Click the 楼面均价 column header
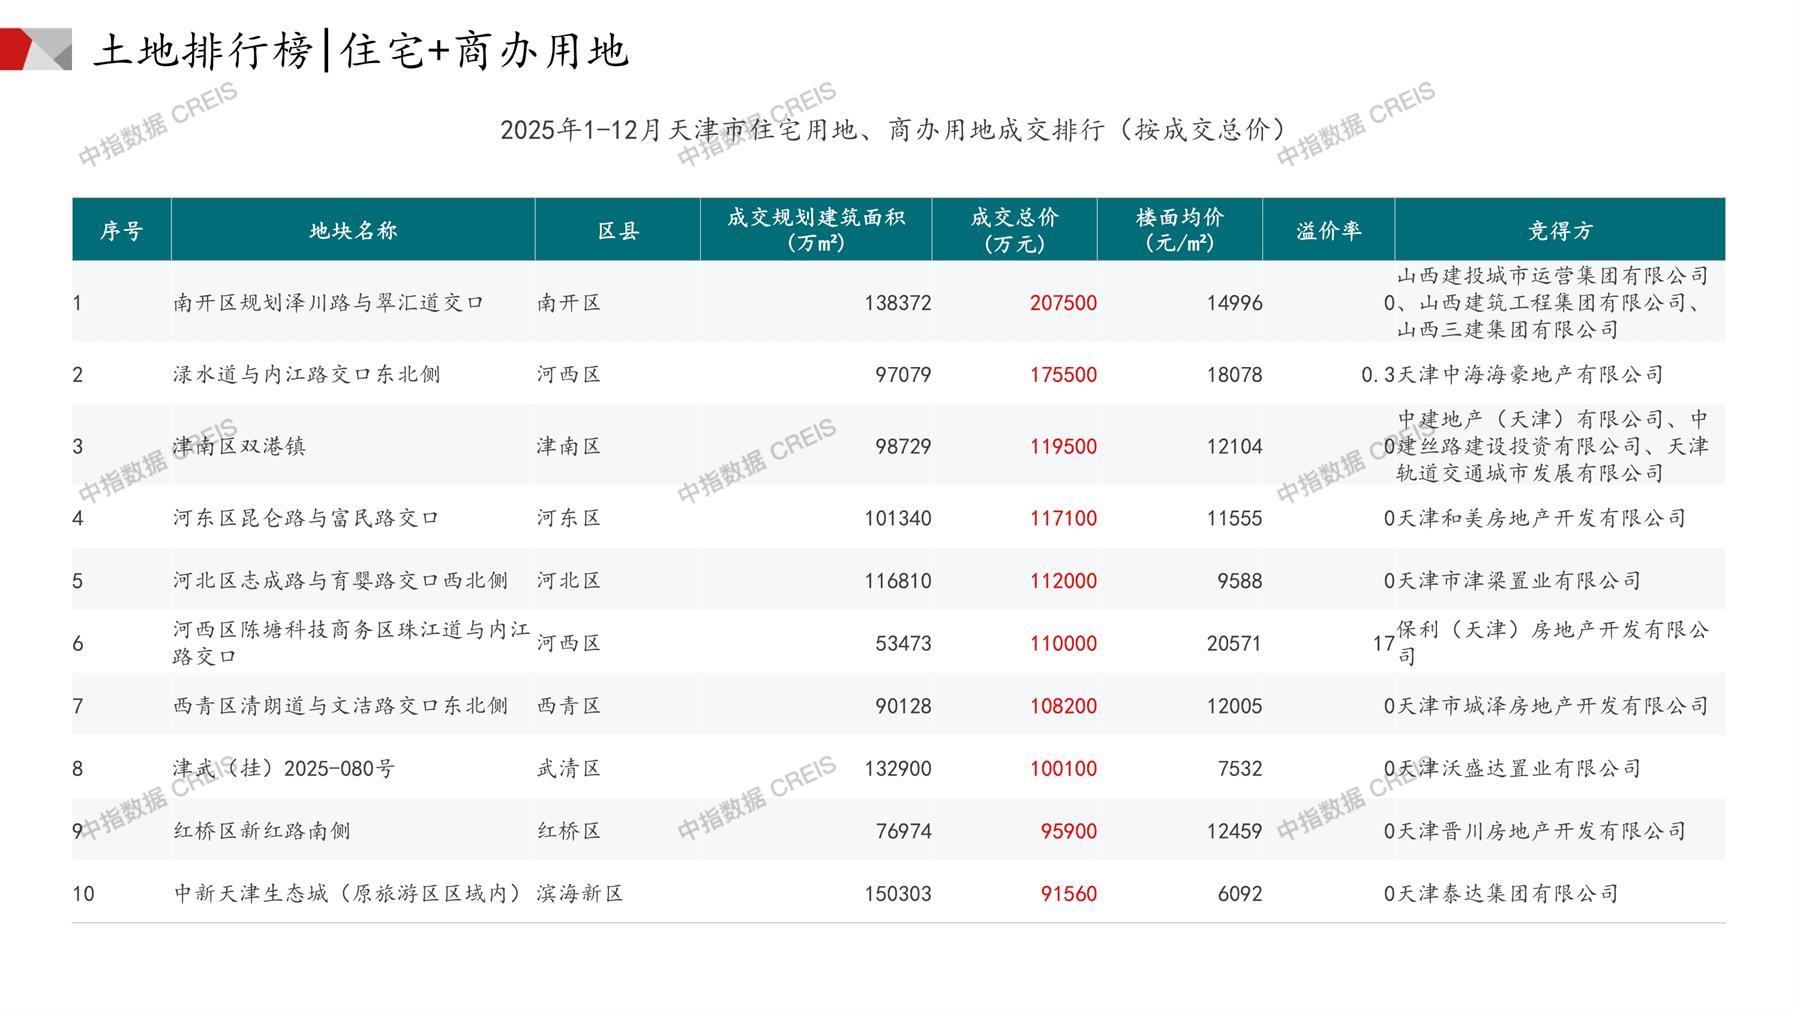The image size is (1797, 1010). 1179,230
